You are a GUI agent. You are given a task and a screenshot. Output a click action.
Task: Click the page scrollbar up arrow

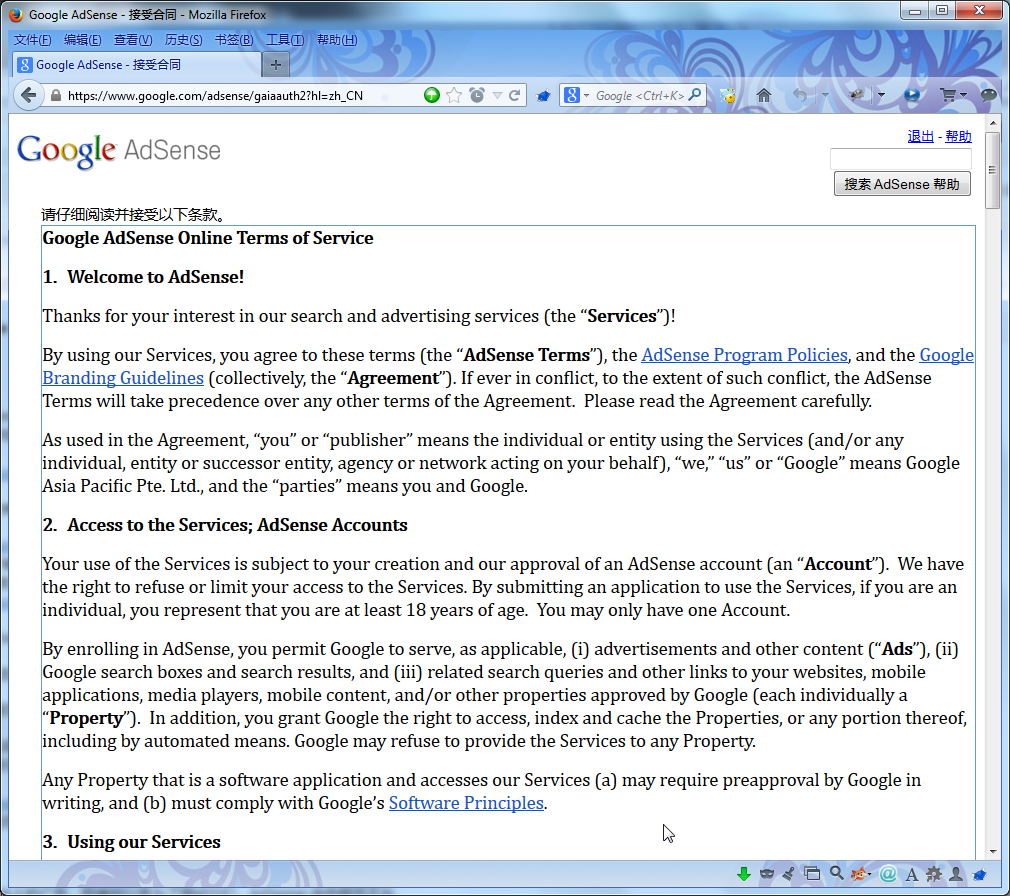993,123
